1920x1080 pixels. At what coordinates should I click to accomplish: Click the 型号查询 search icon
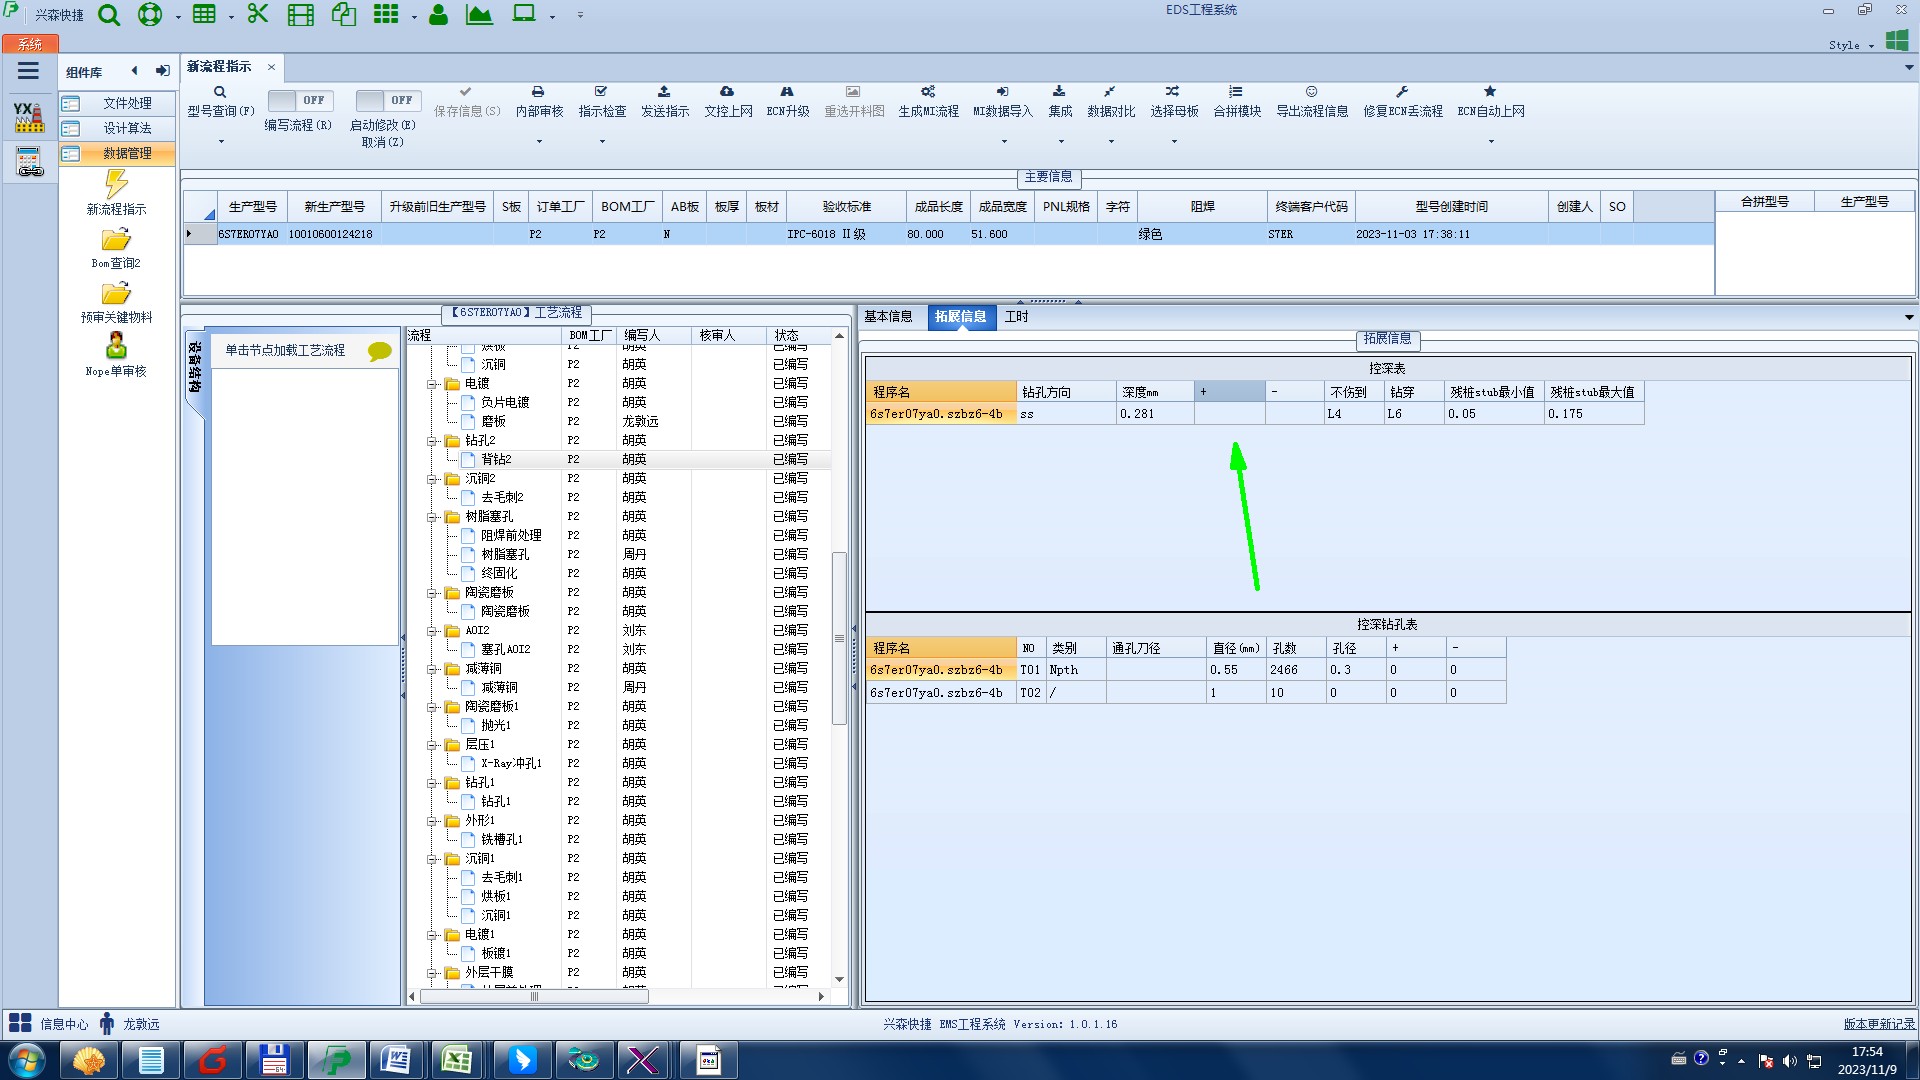click(220, 92)
